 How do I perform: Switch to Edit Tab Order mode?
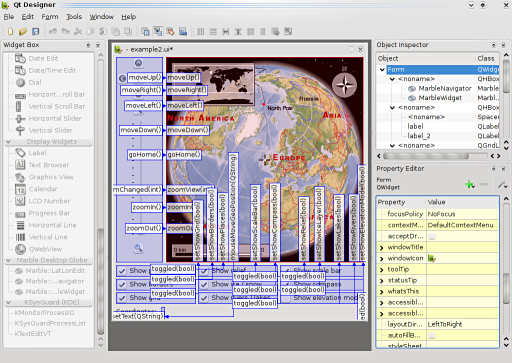coord(183,32)
